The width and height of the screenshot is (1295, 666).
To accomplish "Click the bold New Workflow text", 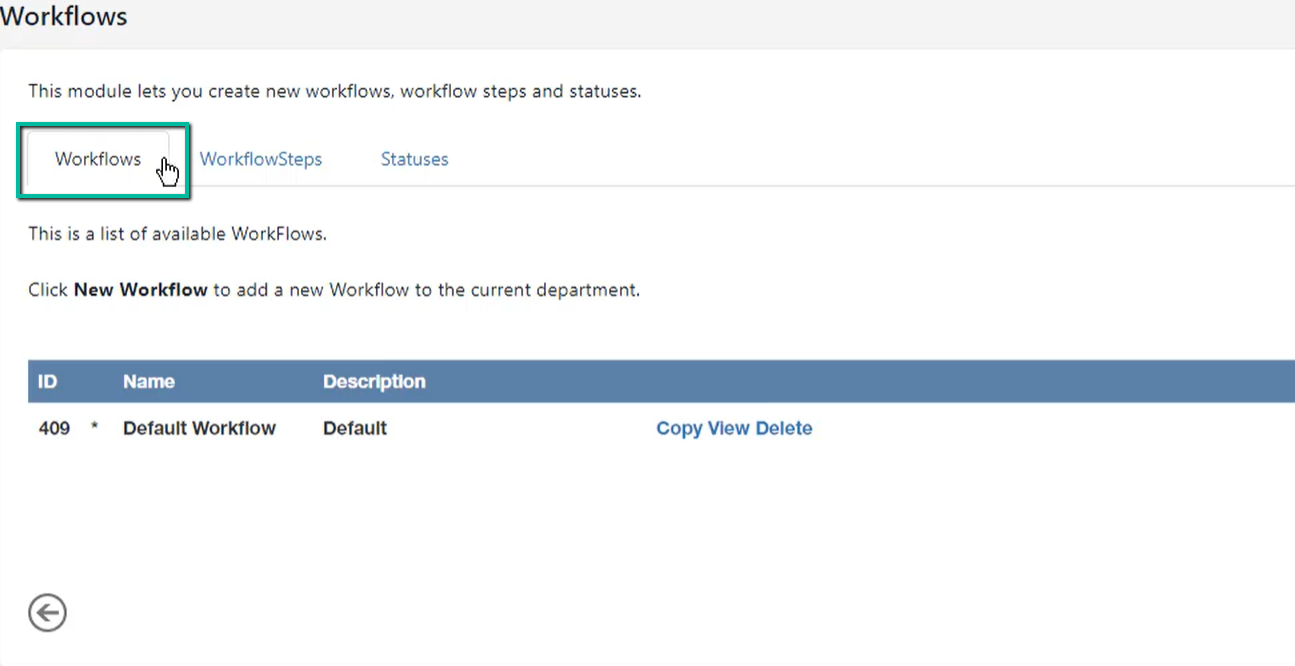I will 140,290.
